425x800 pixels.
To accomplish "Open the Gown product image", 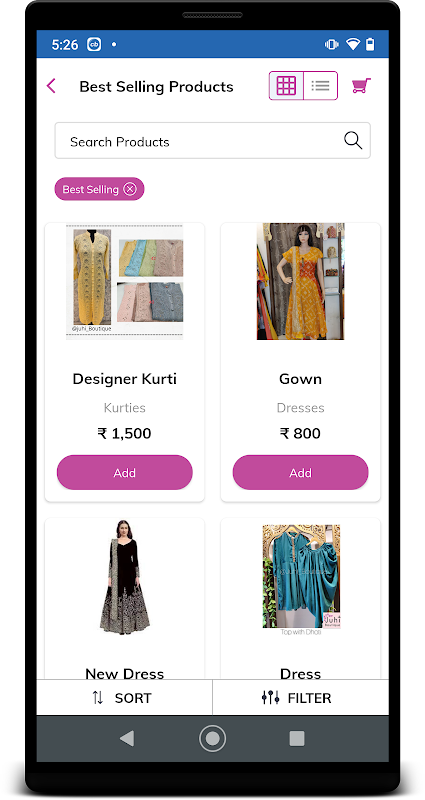I will (x=301, y=281).
